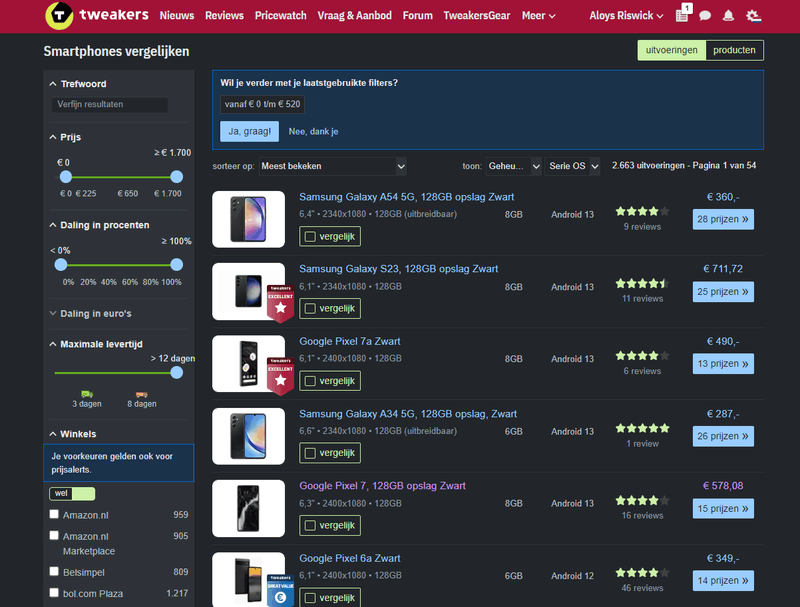
Task: Click star rating of Galaxy A54 5G
Action: point(642,211)
